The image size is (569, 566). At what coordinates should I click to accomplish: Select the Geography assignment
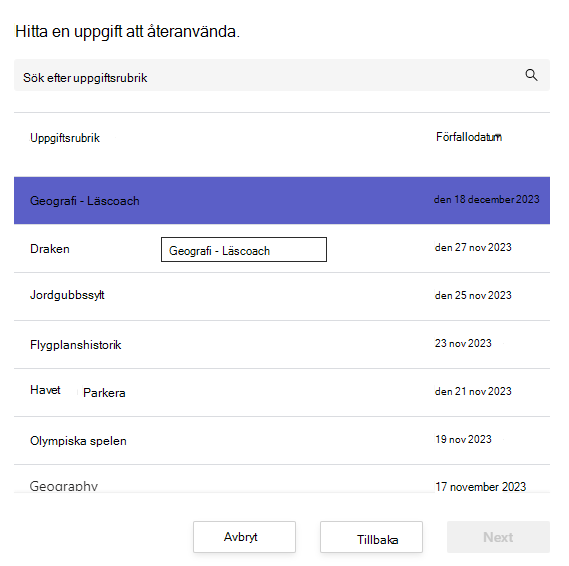pos(282,479)
